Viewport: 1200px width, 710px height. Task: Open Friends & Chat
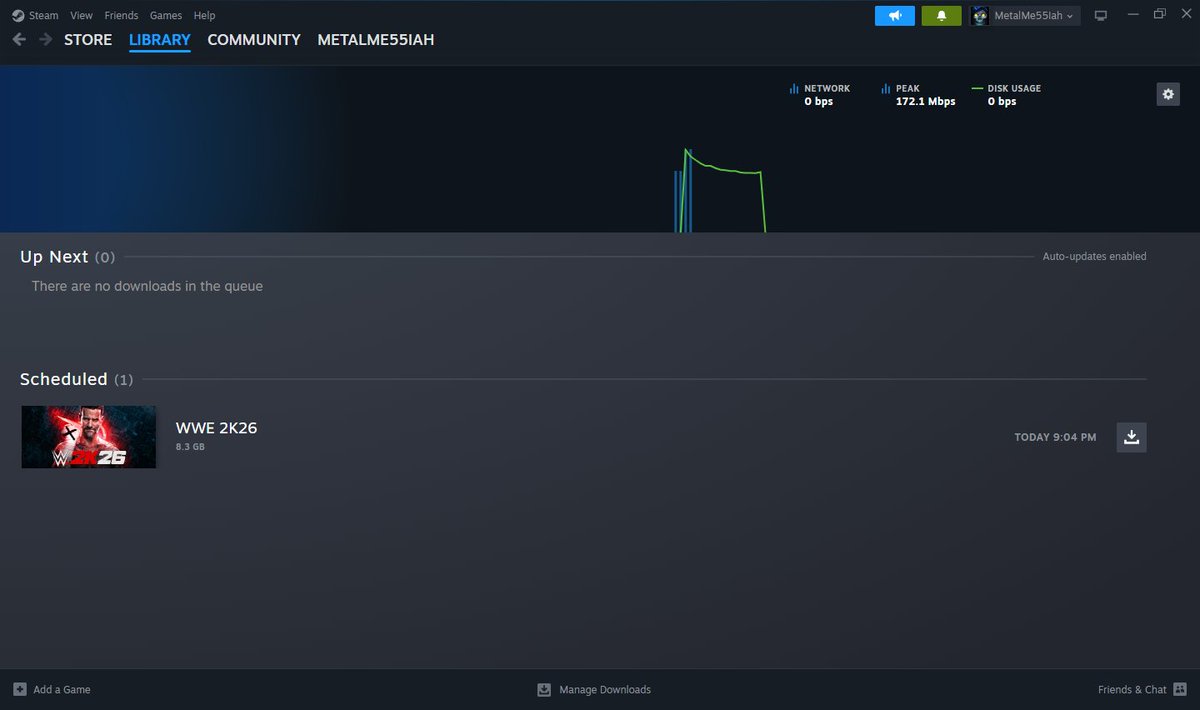(x=1132, y=689)
